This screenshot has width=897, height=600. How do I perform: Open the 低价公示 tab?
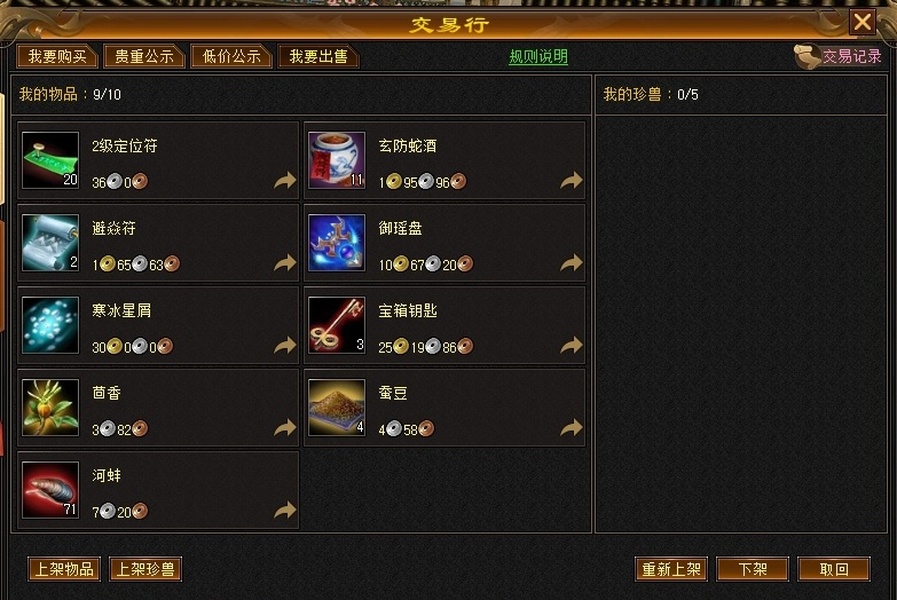(231, 56)
